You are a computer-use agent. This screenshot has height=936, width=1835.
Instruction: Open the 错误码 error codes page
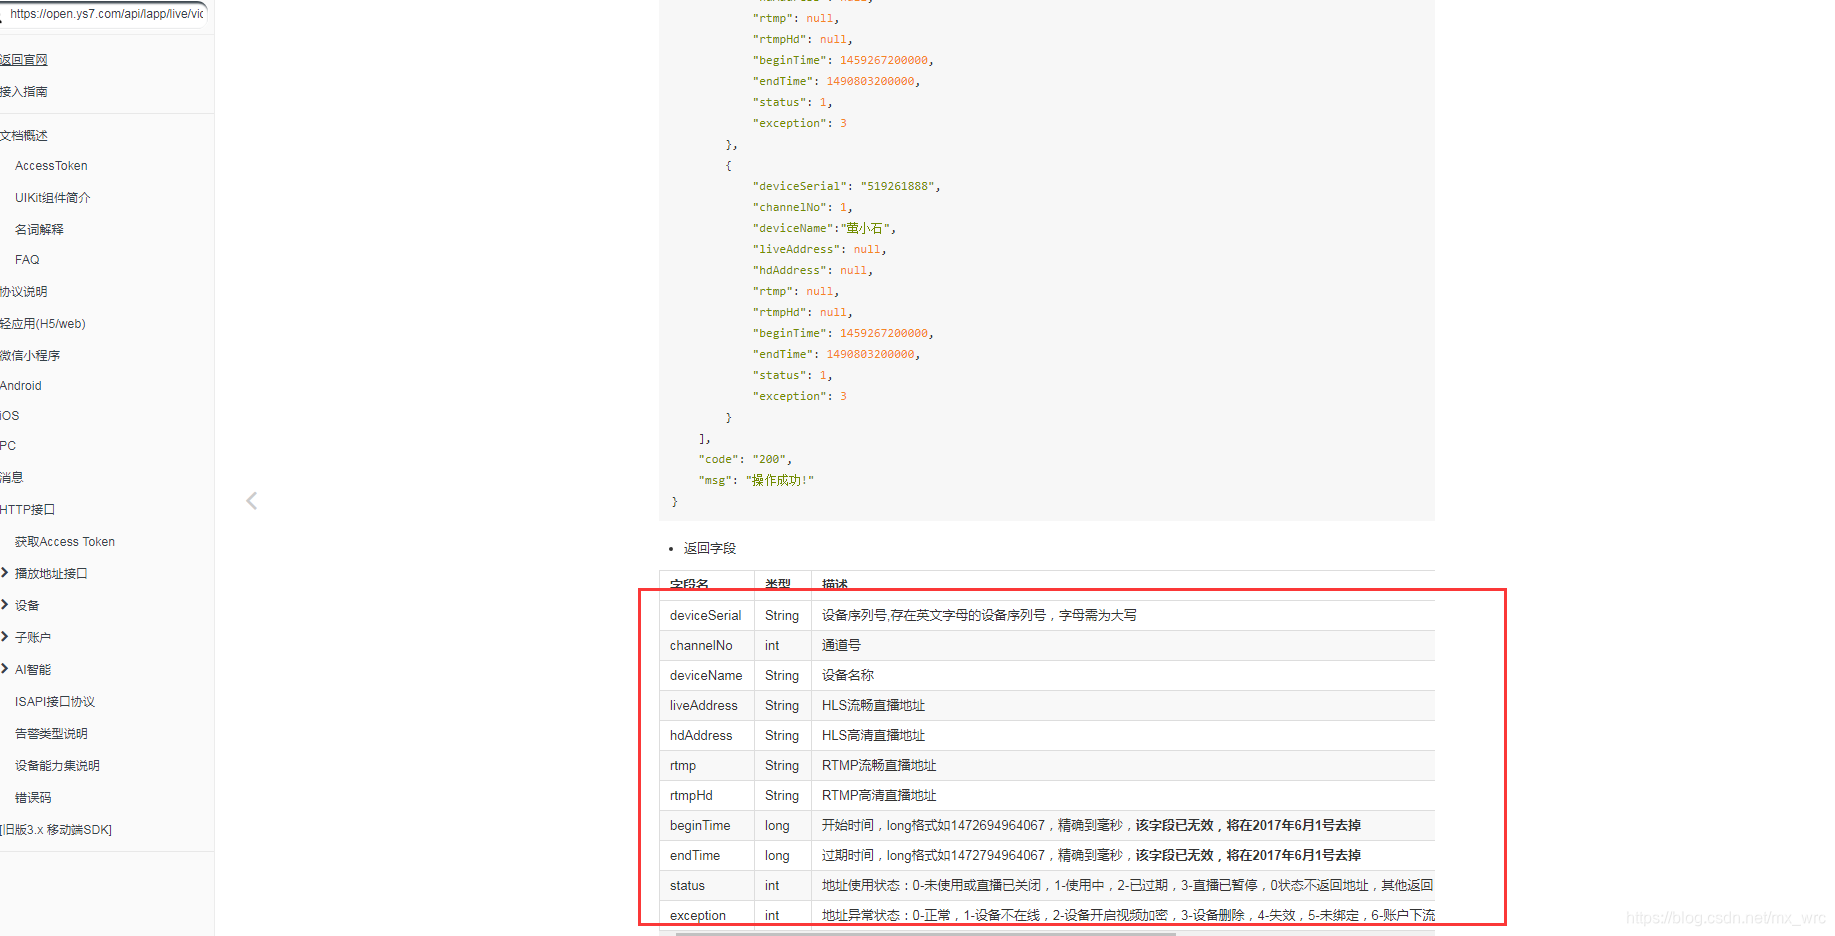(x=32, y=797)
